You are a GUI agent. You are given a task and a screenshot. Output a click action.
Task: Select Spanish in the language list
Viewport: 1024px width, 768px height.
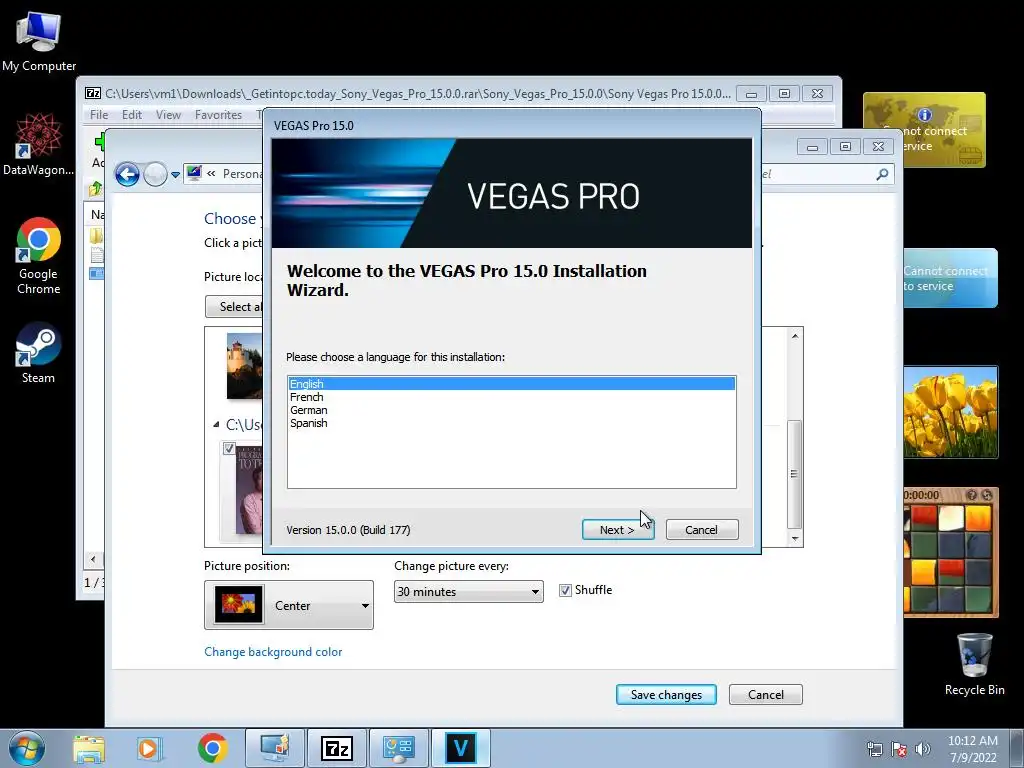pyautogui.click(x=511, y=423)
